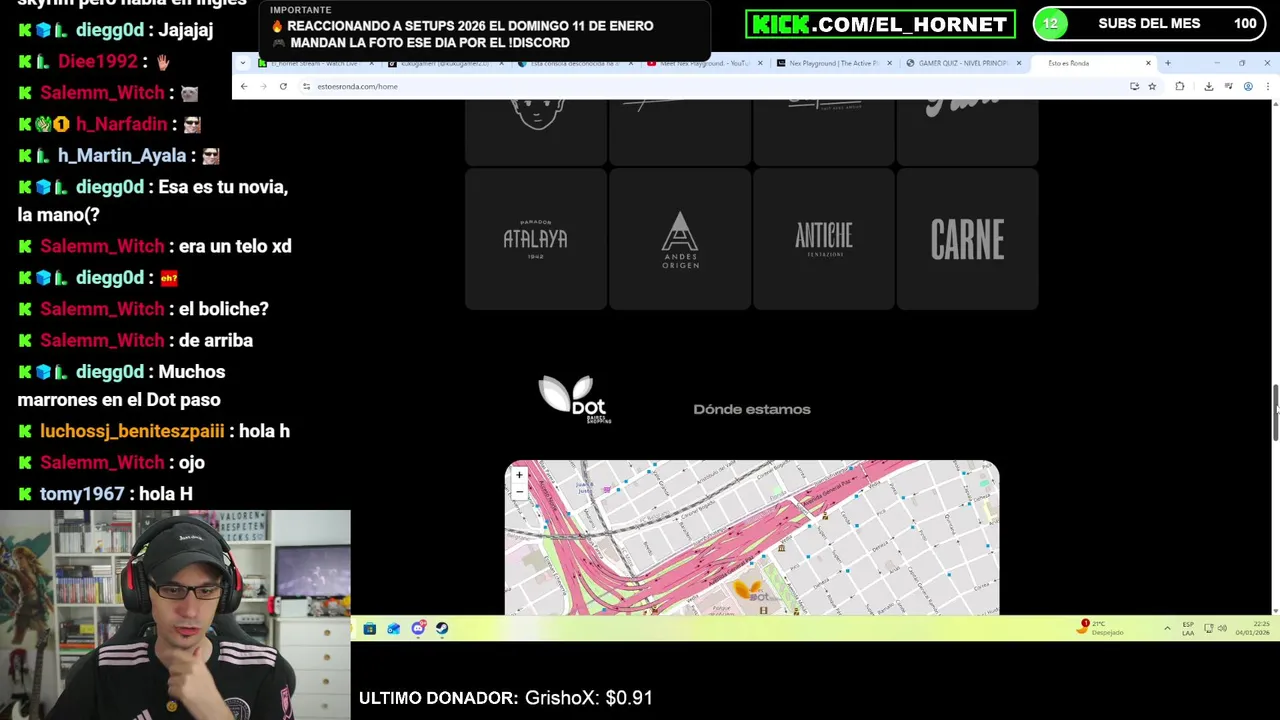Click username tomy1967 in chat
Image resolution: width=1280 pixels, height=720 pixels.
[82, 494]
